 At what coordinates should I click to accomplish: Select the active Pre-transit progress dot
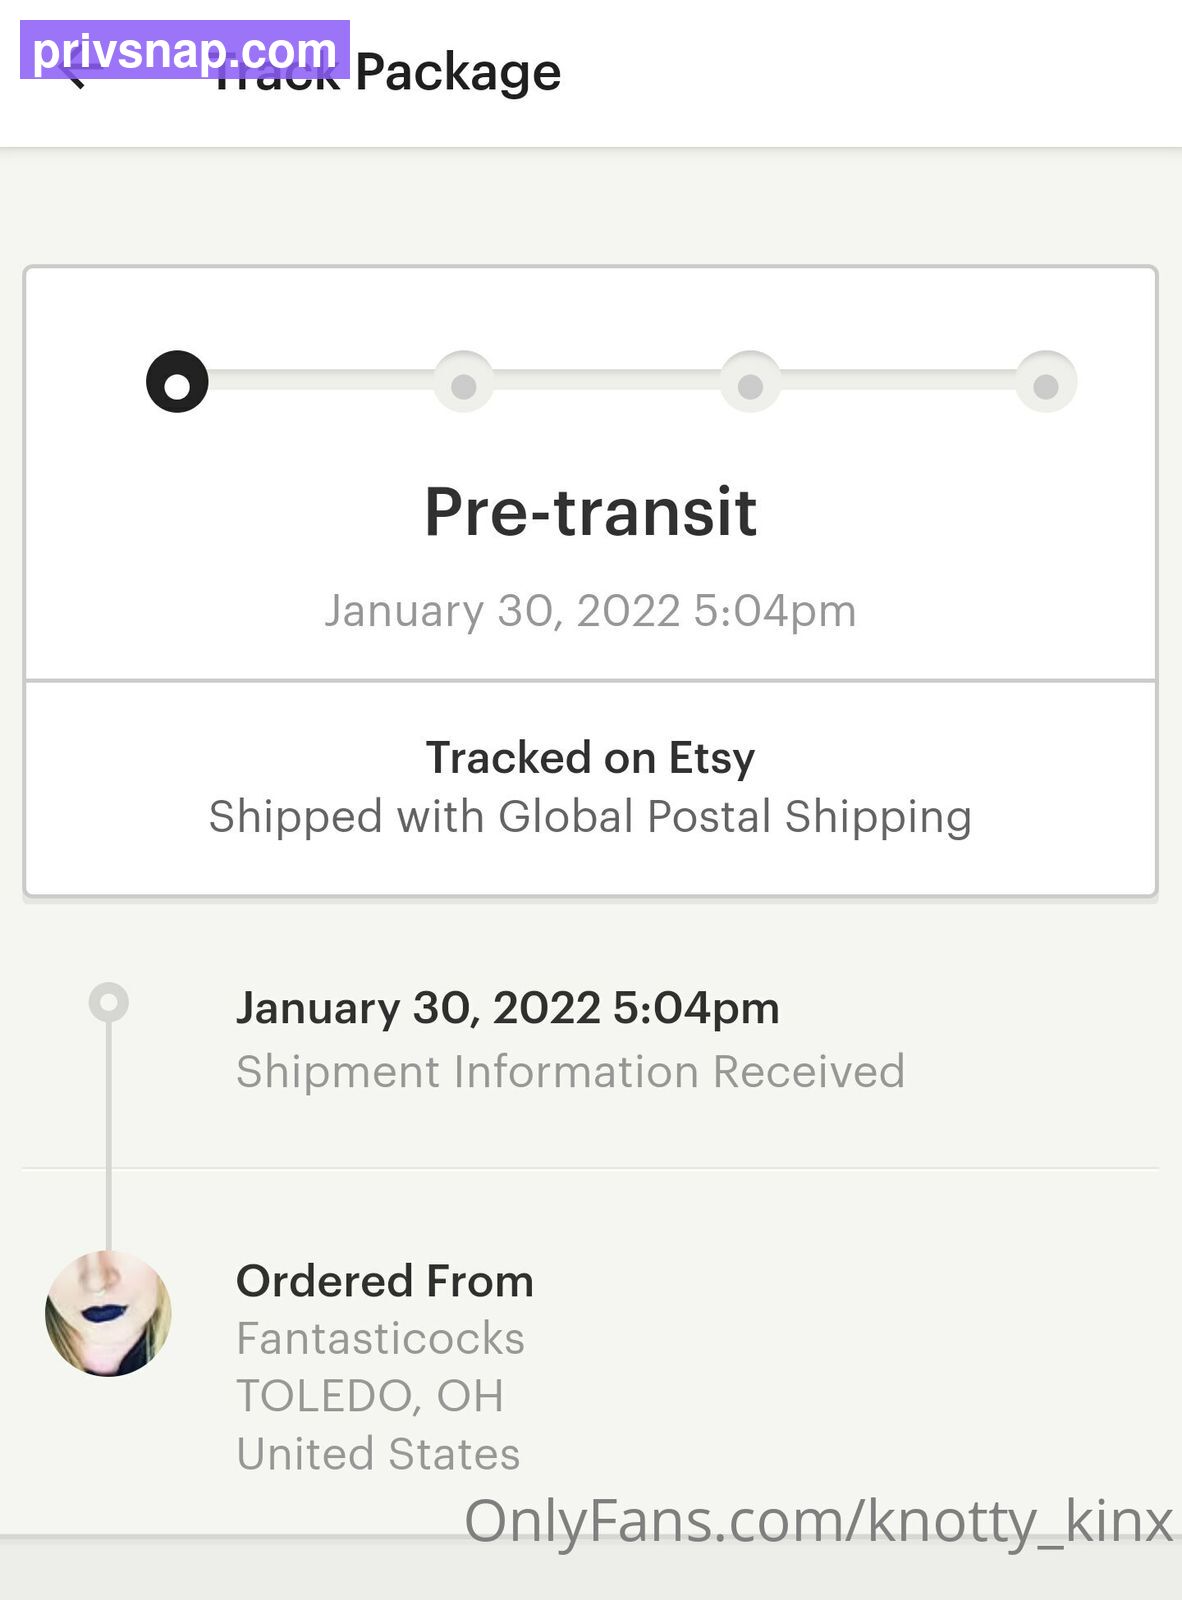[177, 382]
